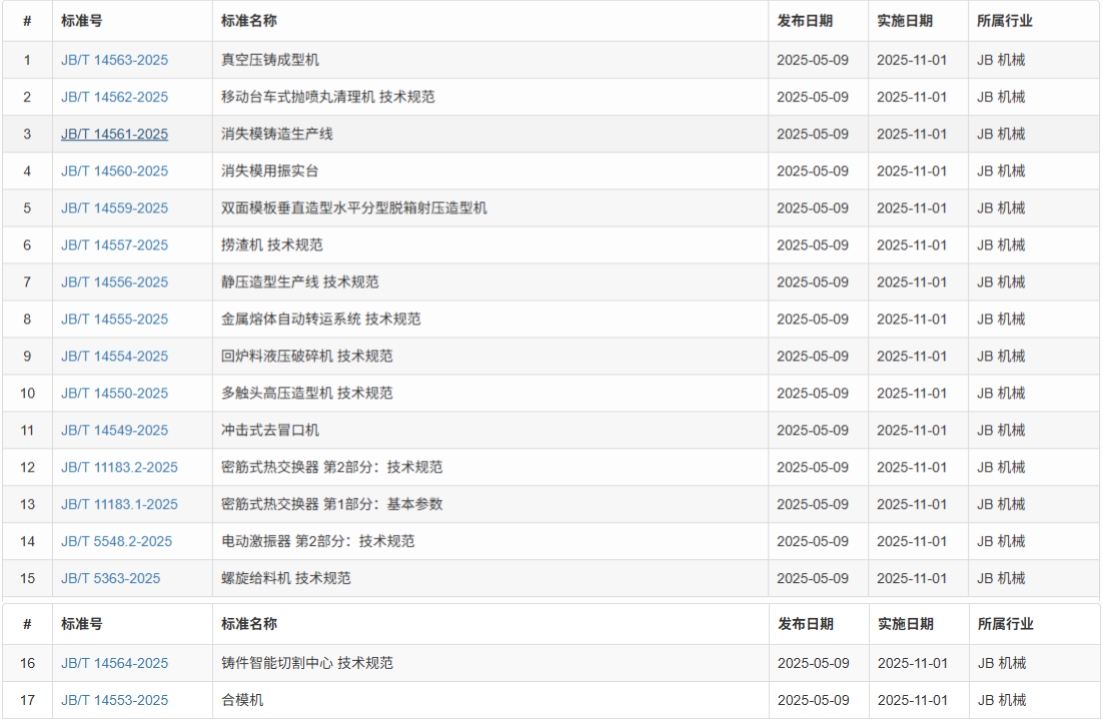Open the JB/T 11183.2-2025 standard link
This screenshot has width=1103, height=719.
pyautogui.click(x=118, y=466)
